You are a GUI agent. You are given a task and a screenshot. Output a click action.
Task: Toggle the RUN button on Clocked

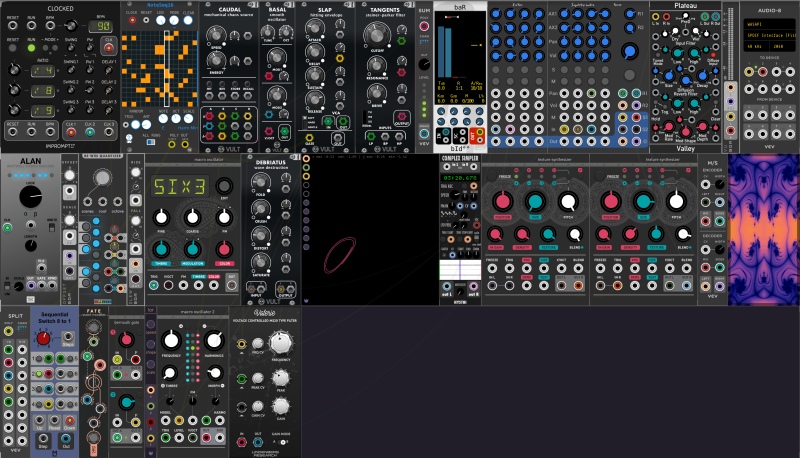(32, 48)
